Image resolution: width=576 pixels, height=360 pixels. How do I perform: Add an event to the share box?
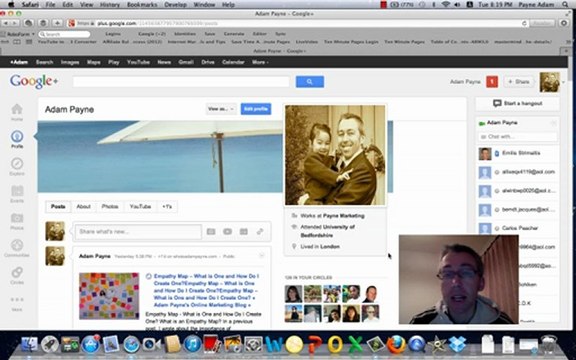[244, 231]
